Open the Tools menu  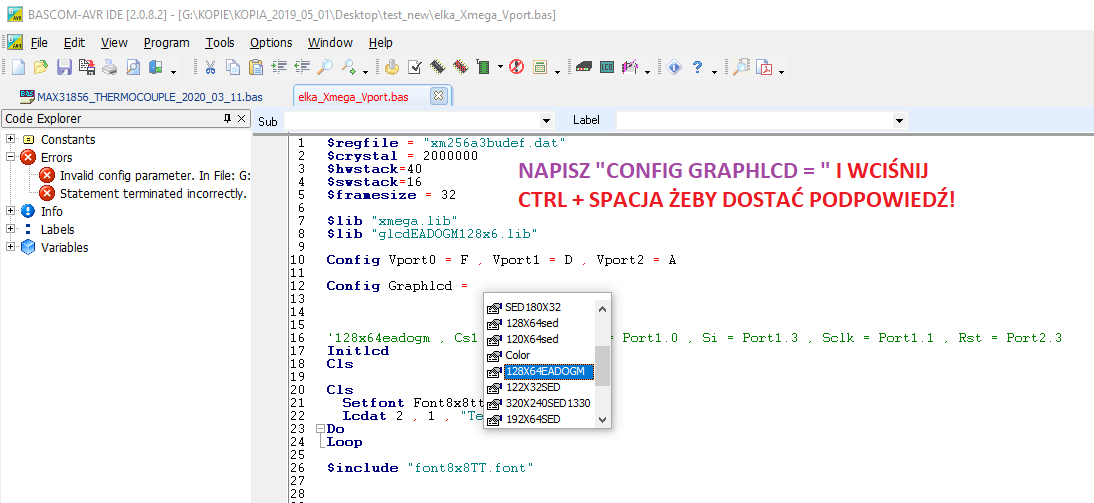pos(220,43)
